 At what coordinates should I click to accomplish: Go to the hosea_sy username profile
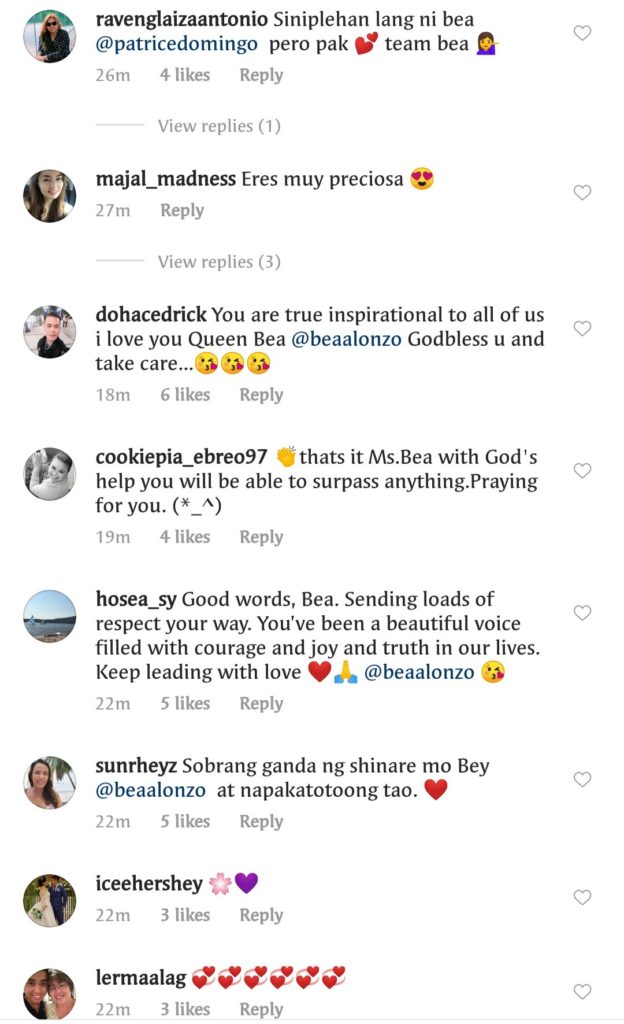pos(136,600)
